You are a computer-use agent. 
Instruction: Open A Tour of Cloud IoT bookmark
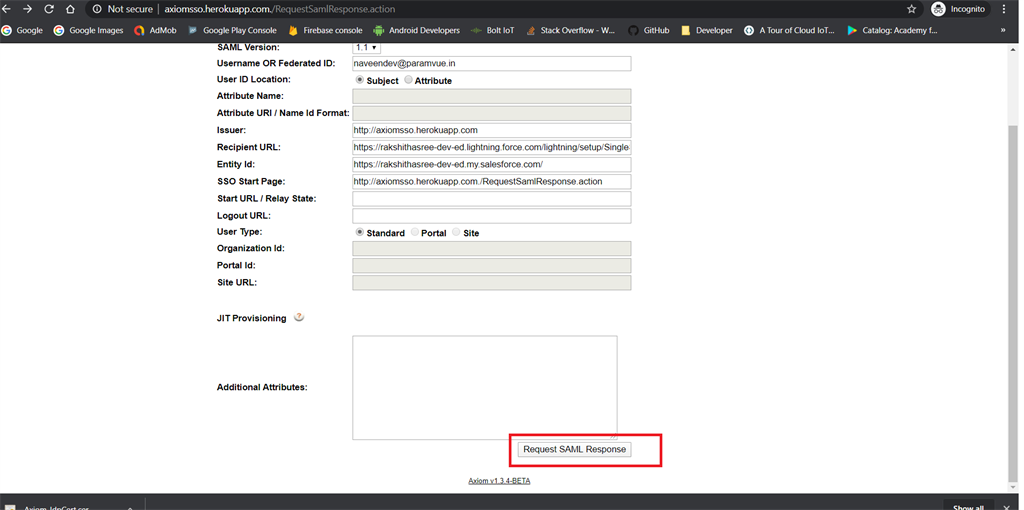click(x=790, y=30)
